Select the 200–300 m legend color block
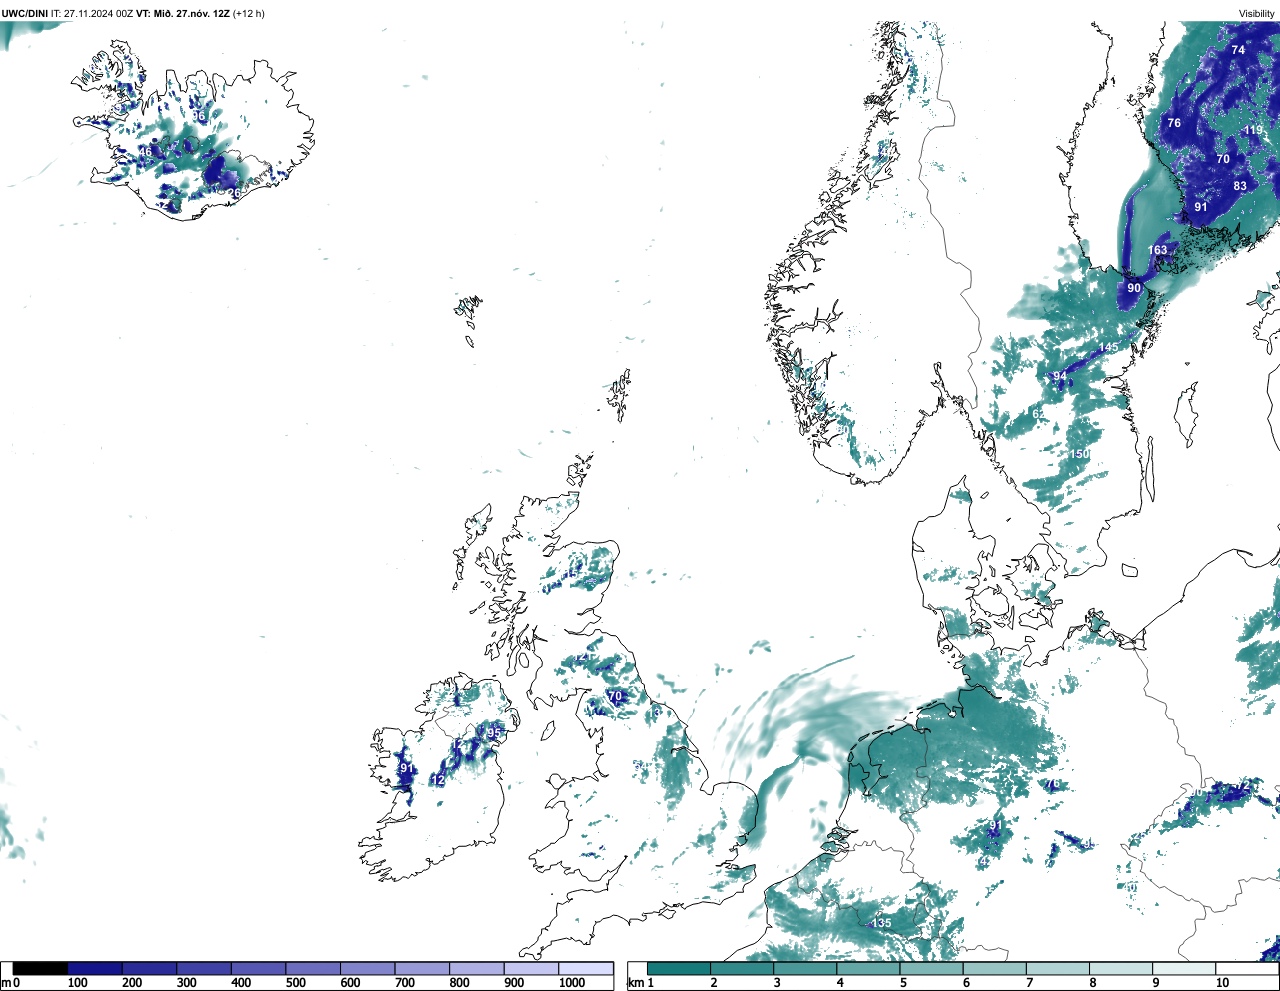The height and width of the screenshot is (991, 1280). [x=150, y=969]
